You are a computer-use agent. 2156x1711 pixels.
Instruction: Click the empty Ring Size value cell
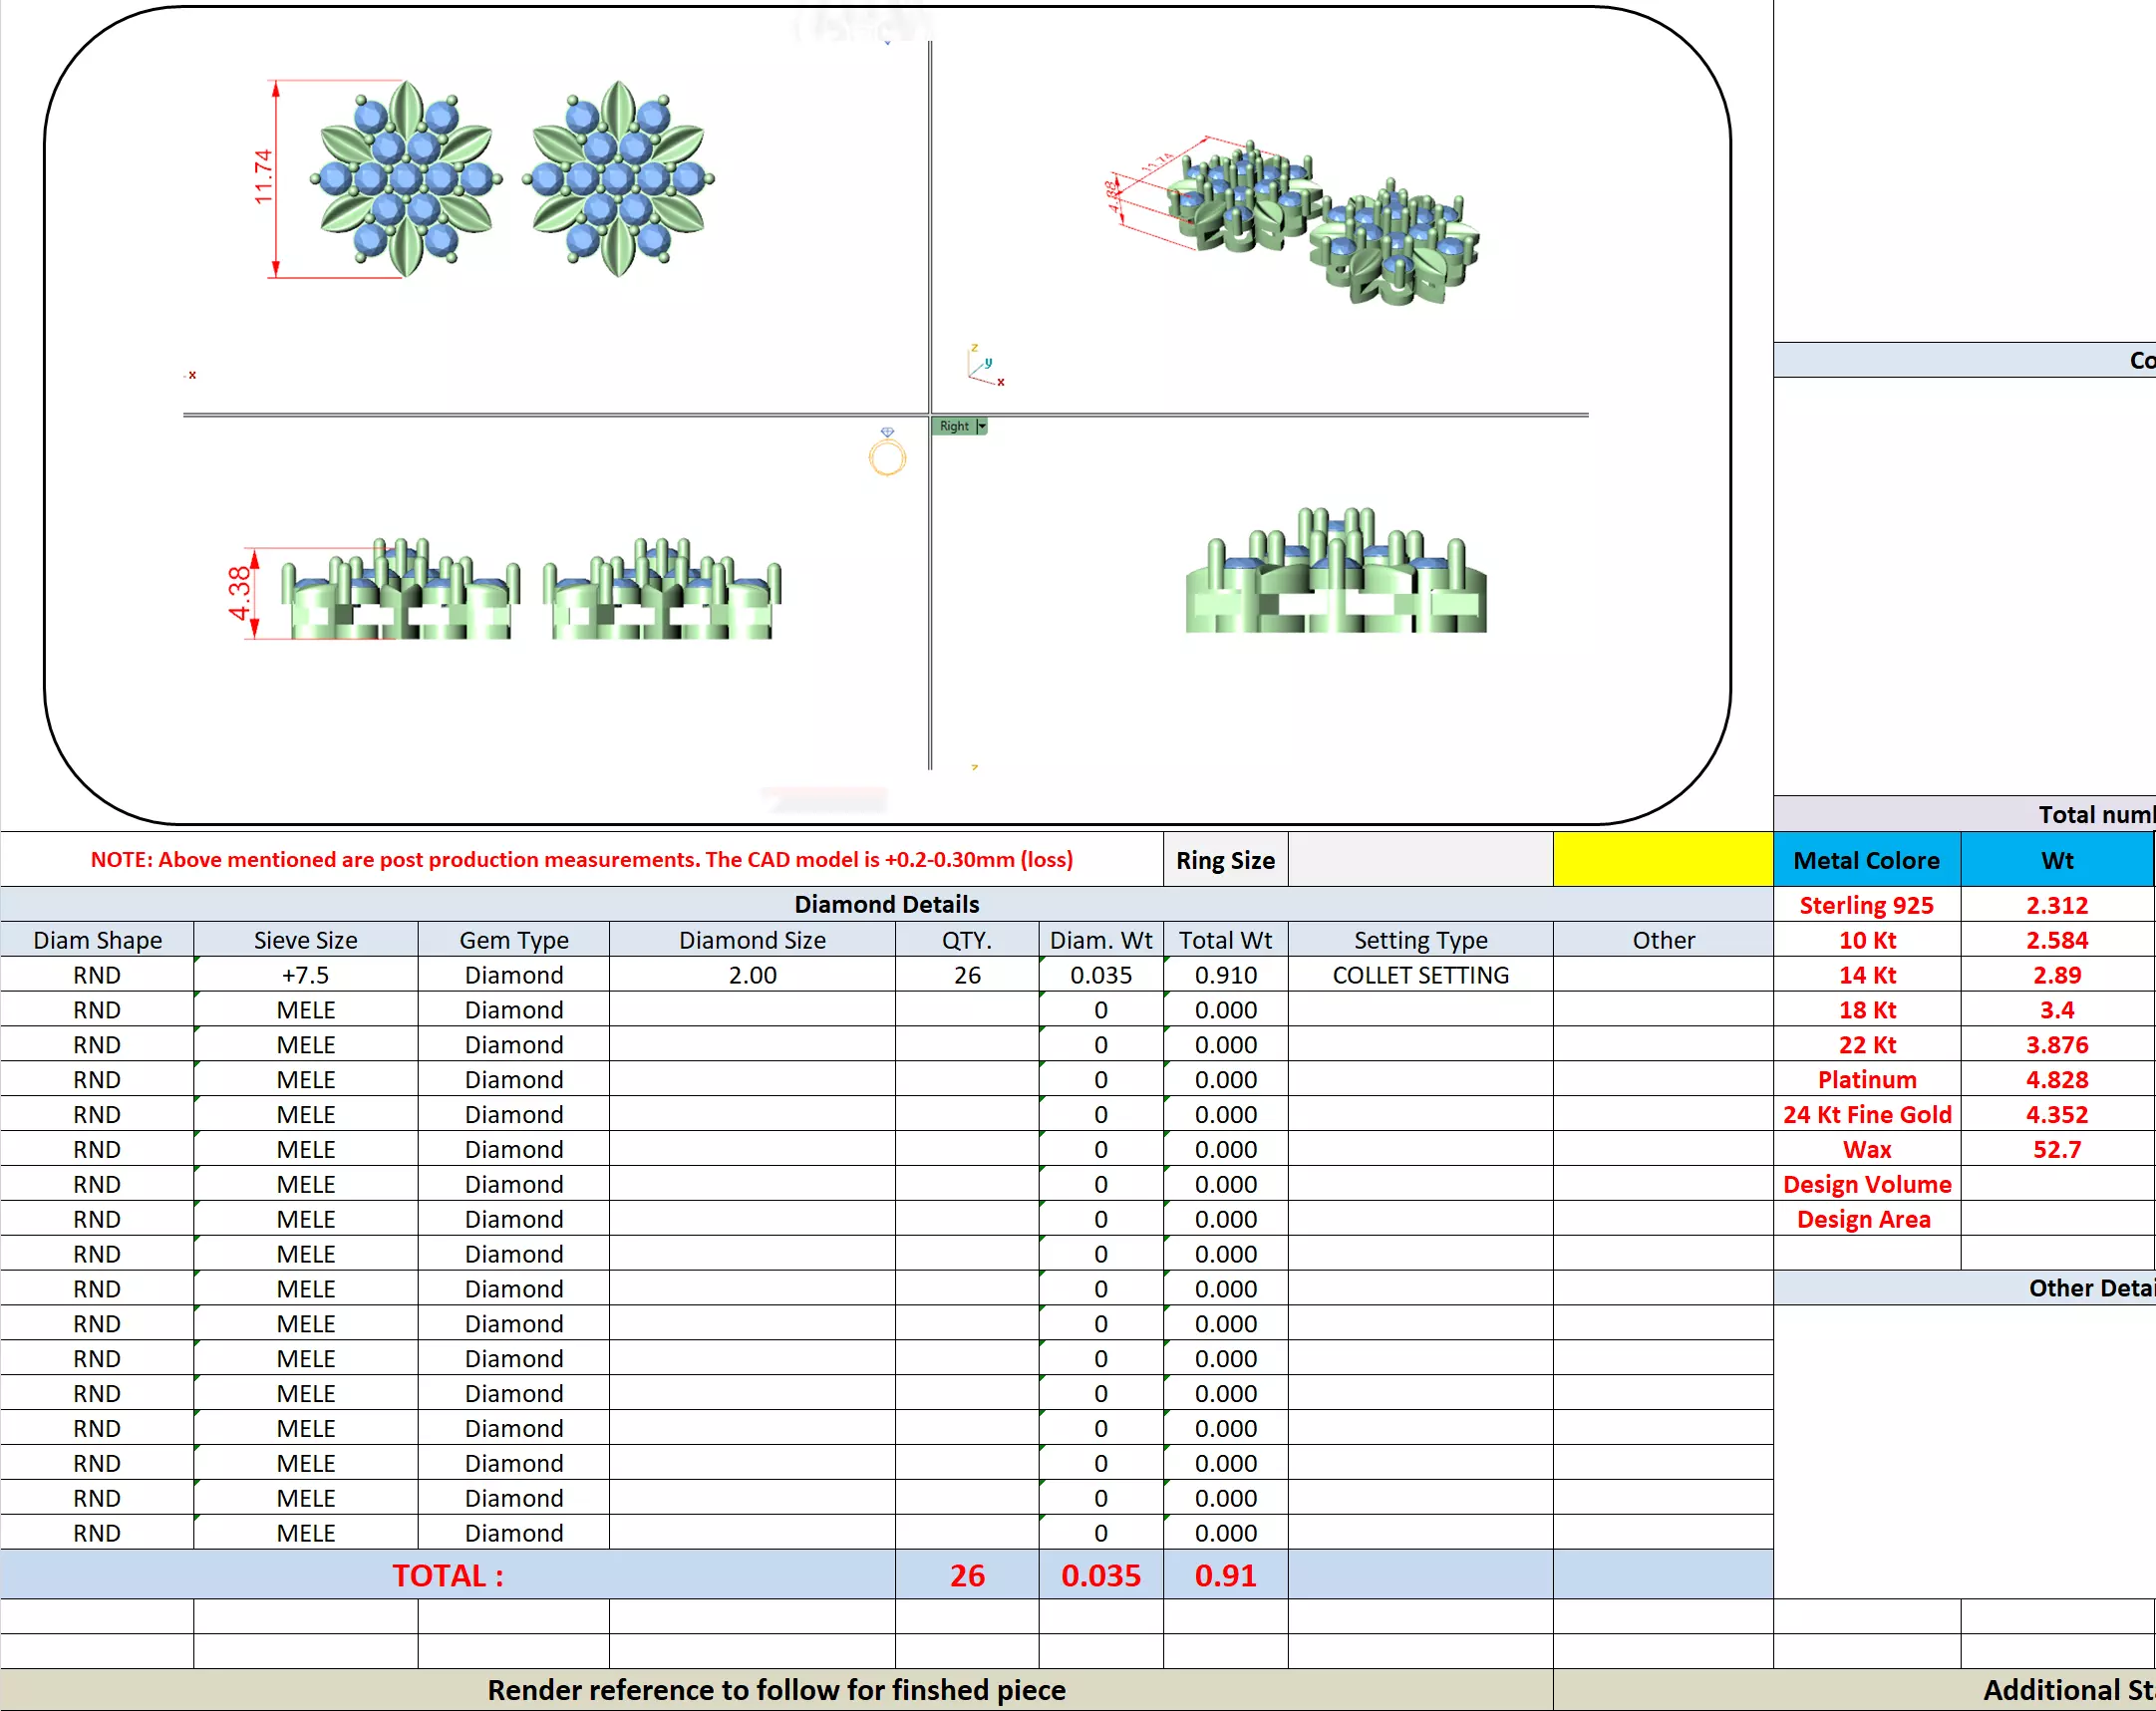click(x=1419, y=860)
